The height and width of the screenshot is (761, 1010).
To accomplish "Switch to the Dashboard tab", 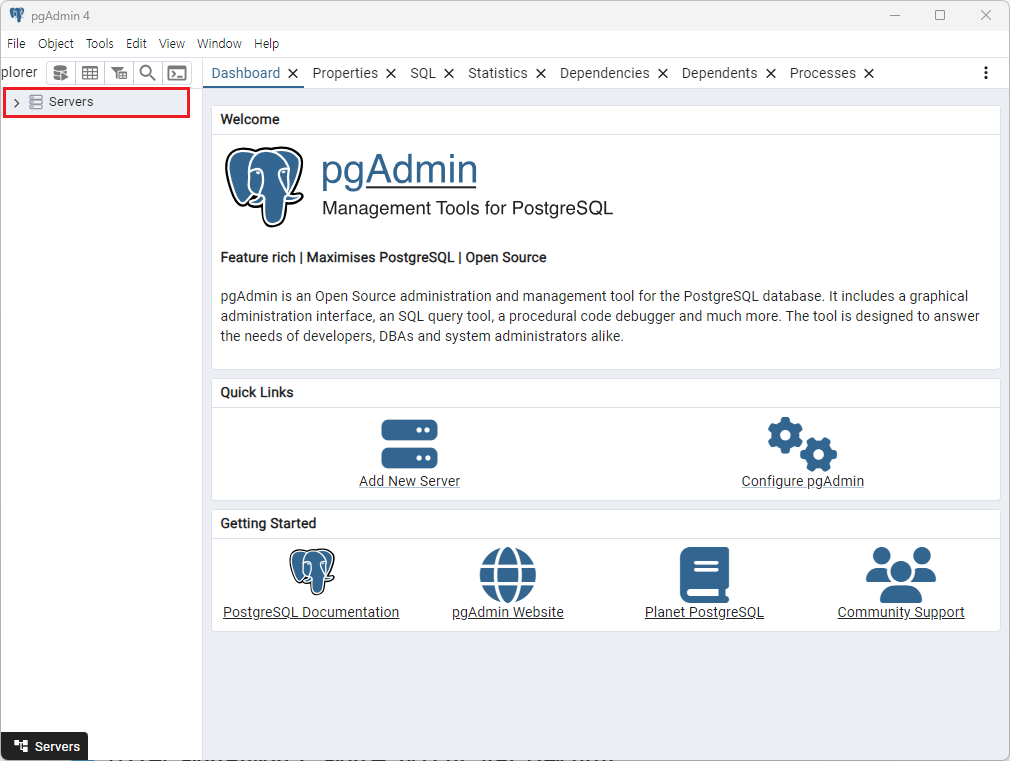I will click(x=245, y=73).
